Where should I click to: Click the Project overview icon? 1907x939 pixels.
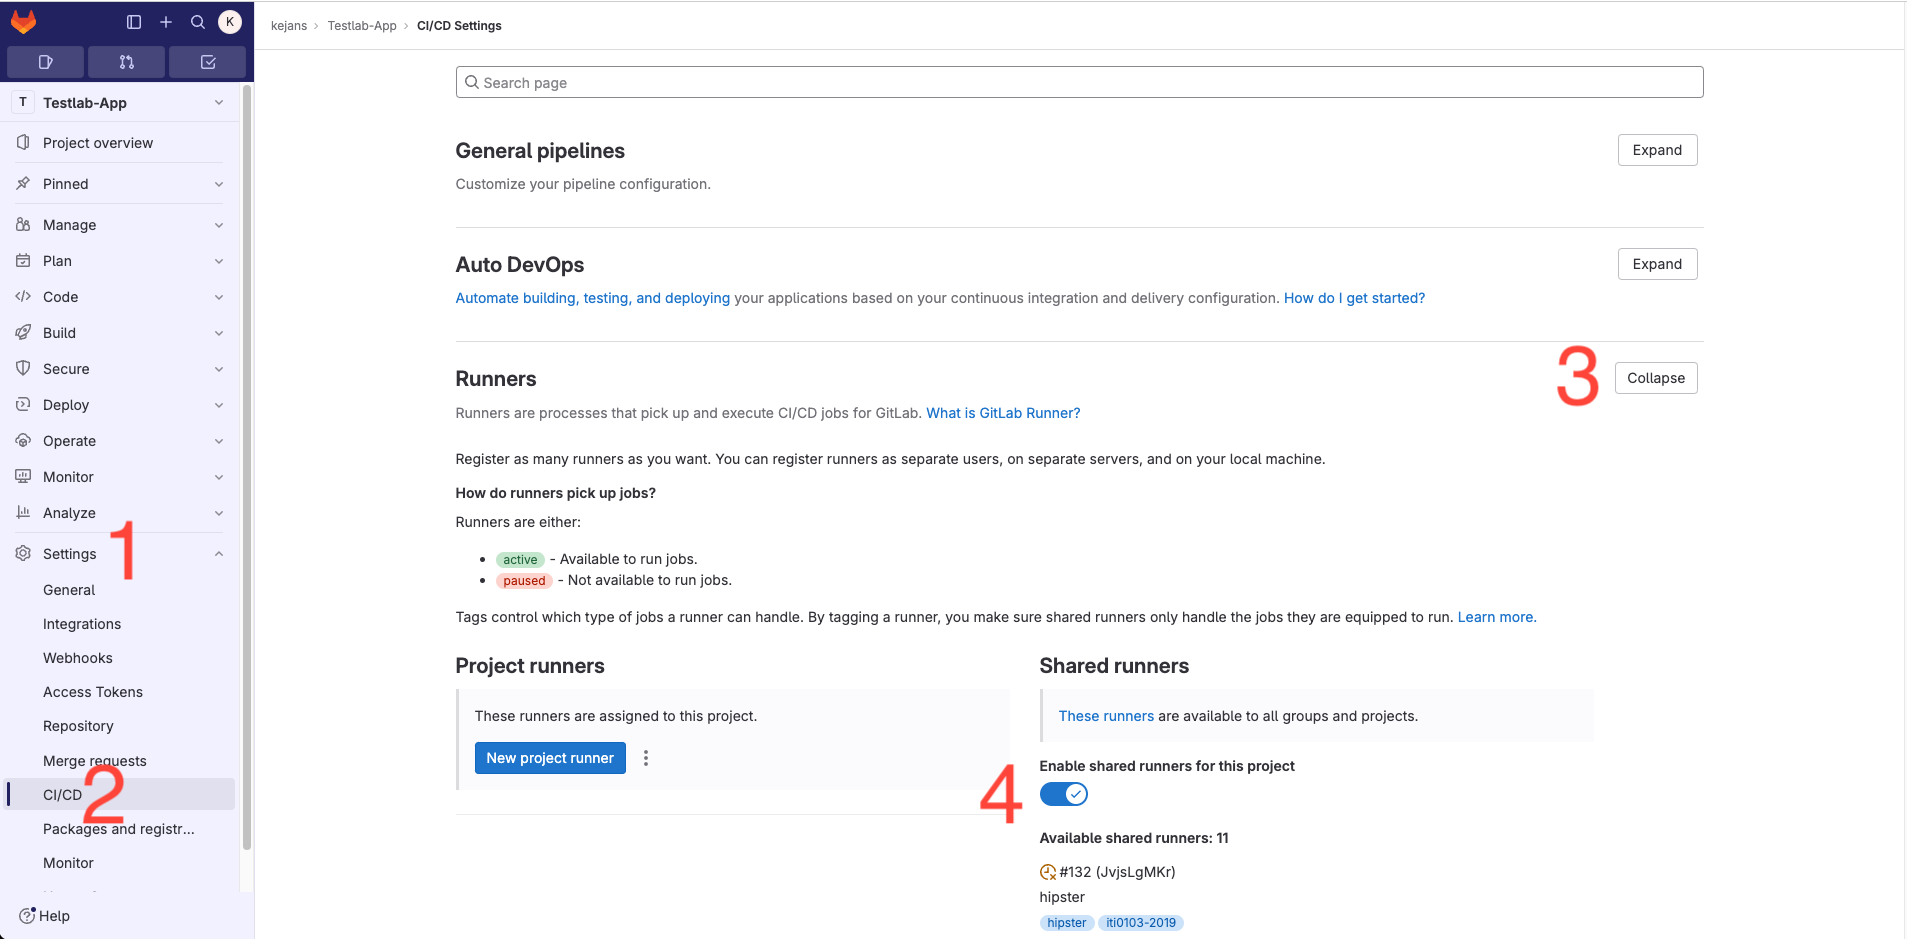[x=23, y=143]
